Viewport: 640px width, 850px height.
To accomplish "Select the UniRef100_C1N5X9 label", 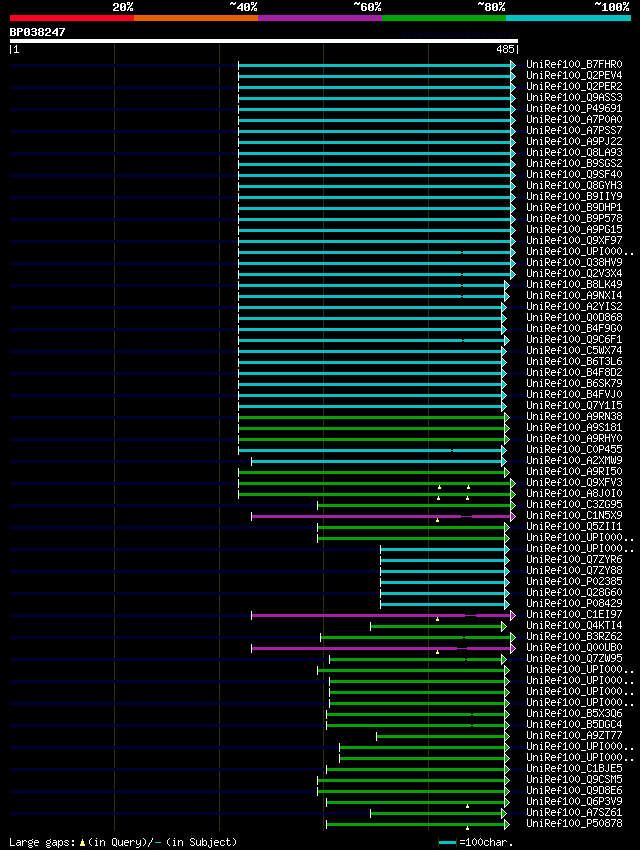I will point(574,516).
